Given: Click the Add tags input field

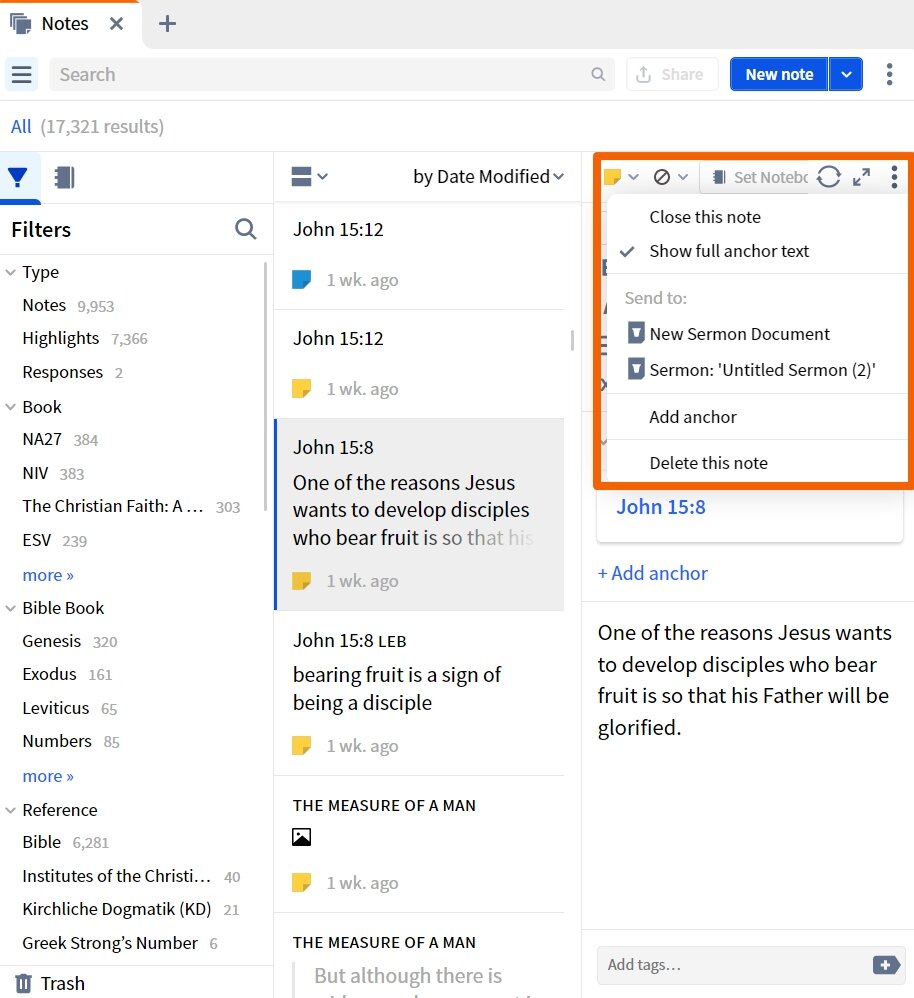Looking at the screenshot, I should click(x=732, y=965).
